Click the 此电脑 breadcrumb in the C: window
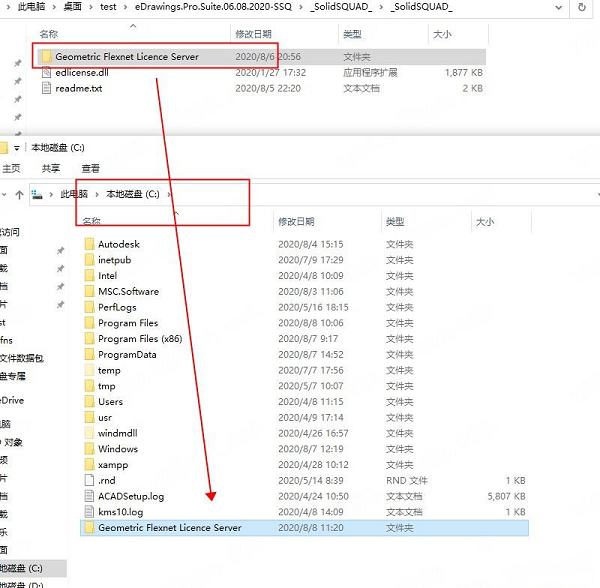 (x=74, y=194)
